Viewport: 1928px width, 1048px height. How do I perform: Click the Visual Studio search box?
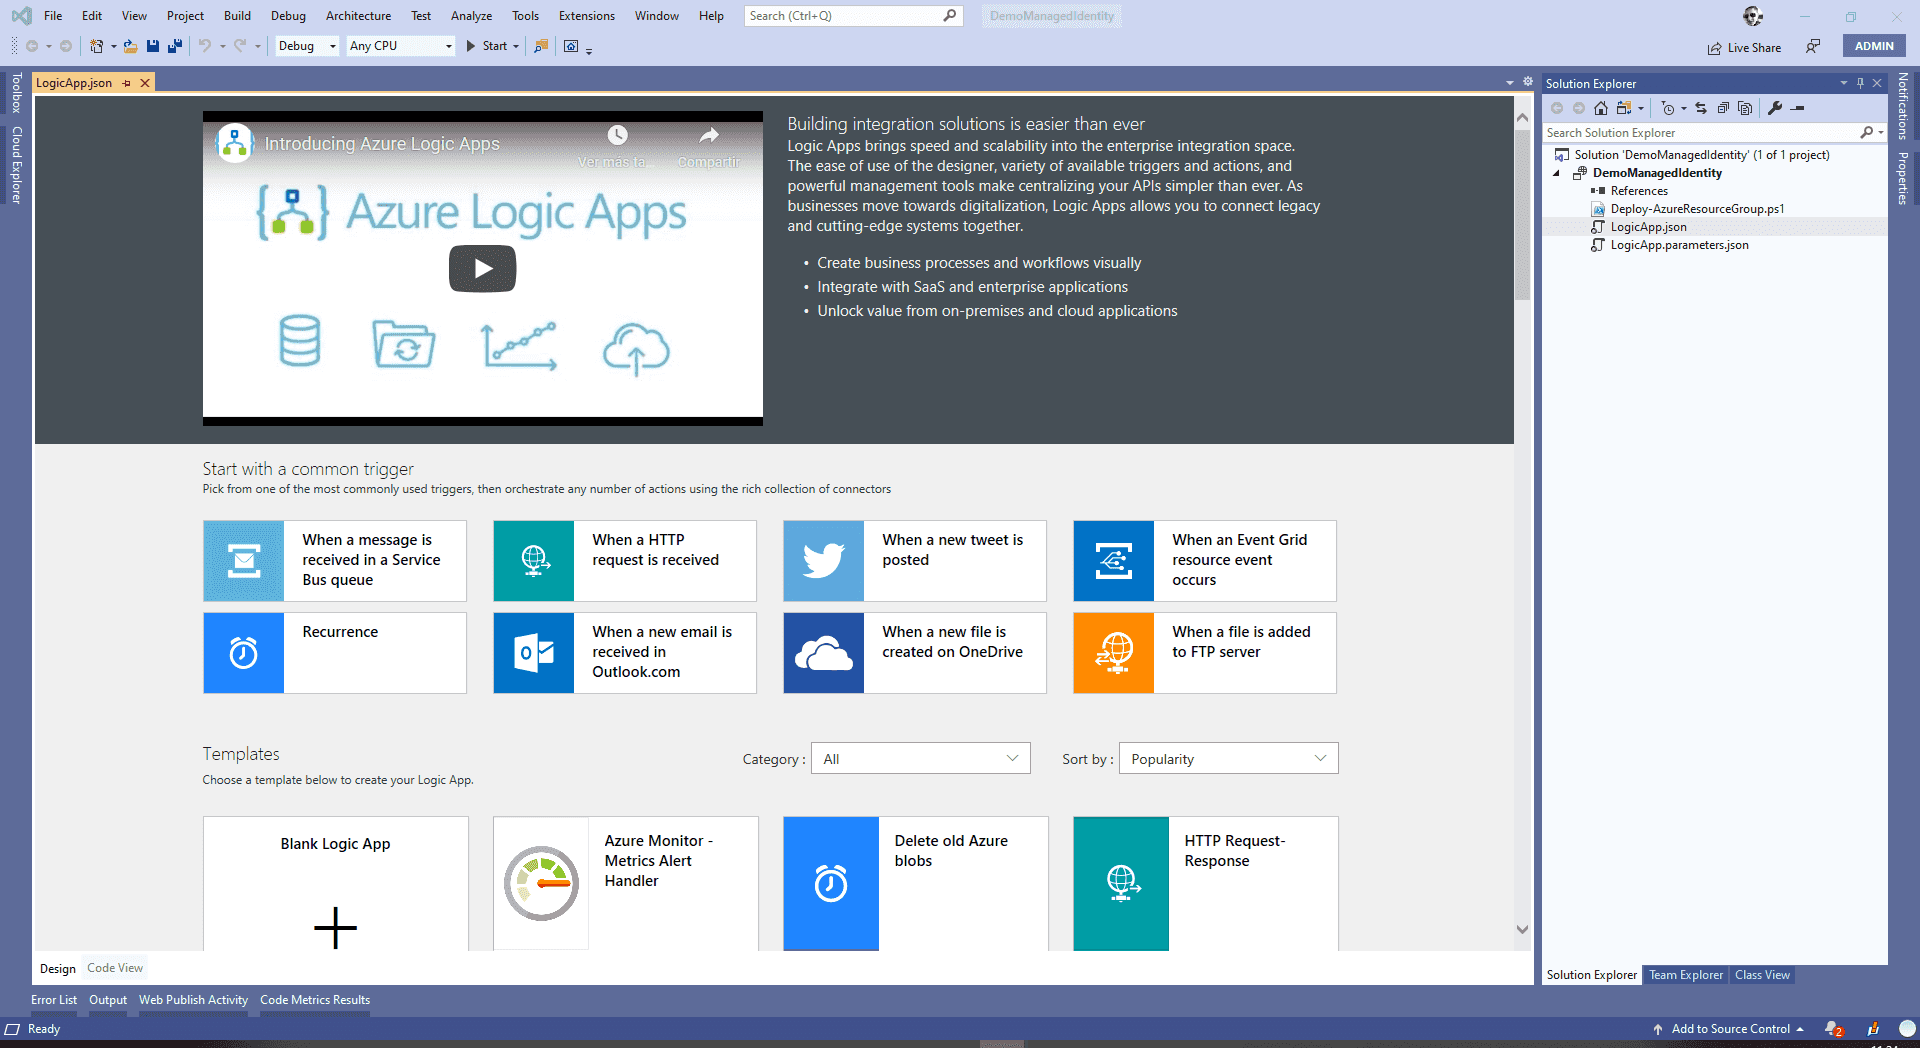pos(853,16)
